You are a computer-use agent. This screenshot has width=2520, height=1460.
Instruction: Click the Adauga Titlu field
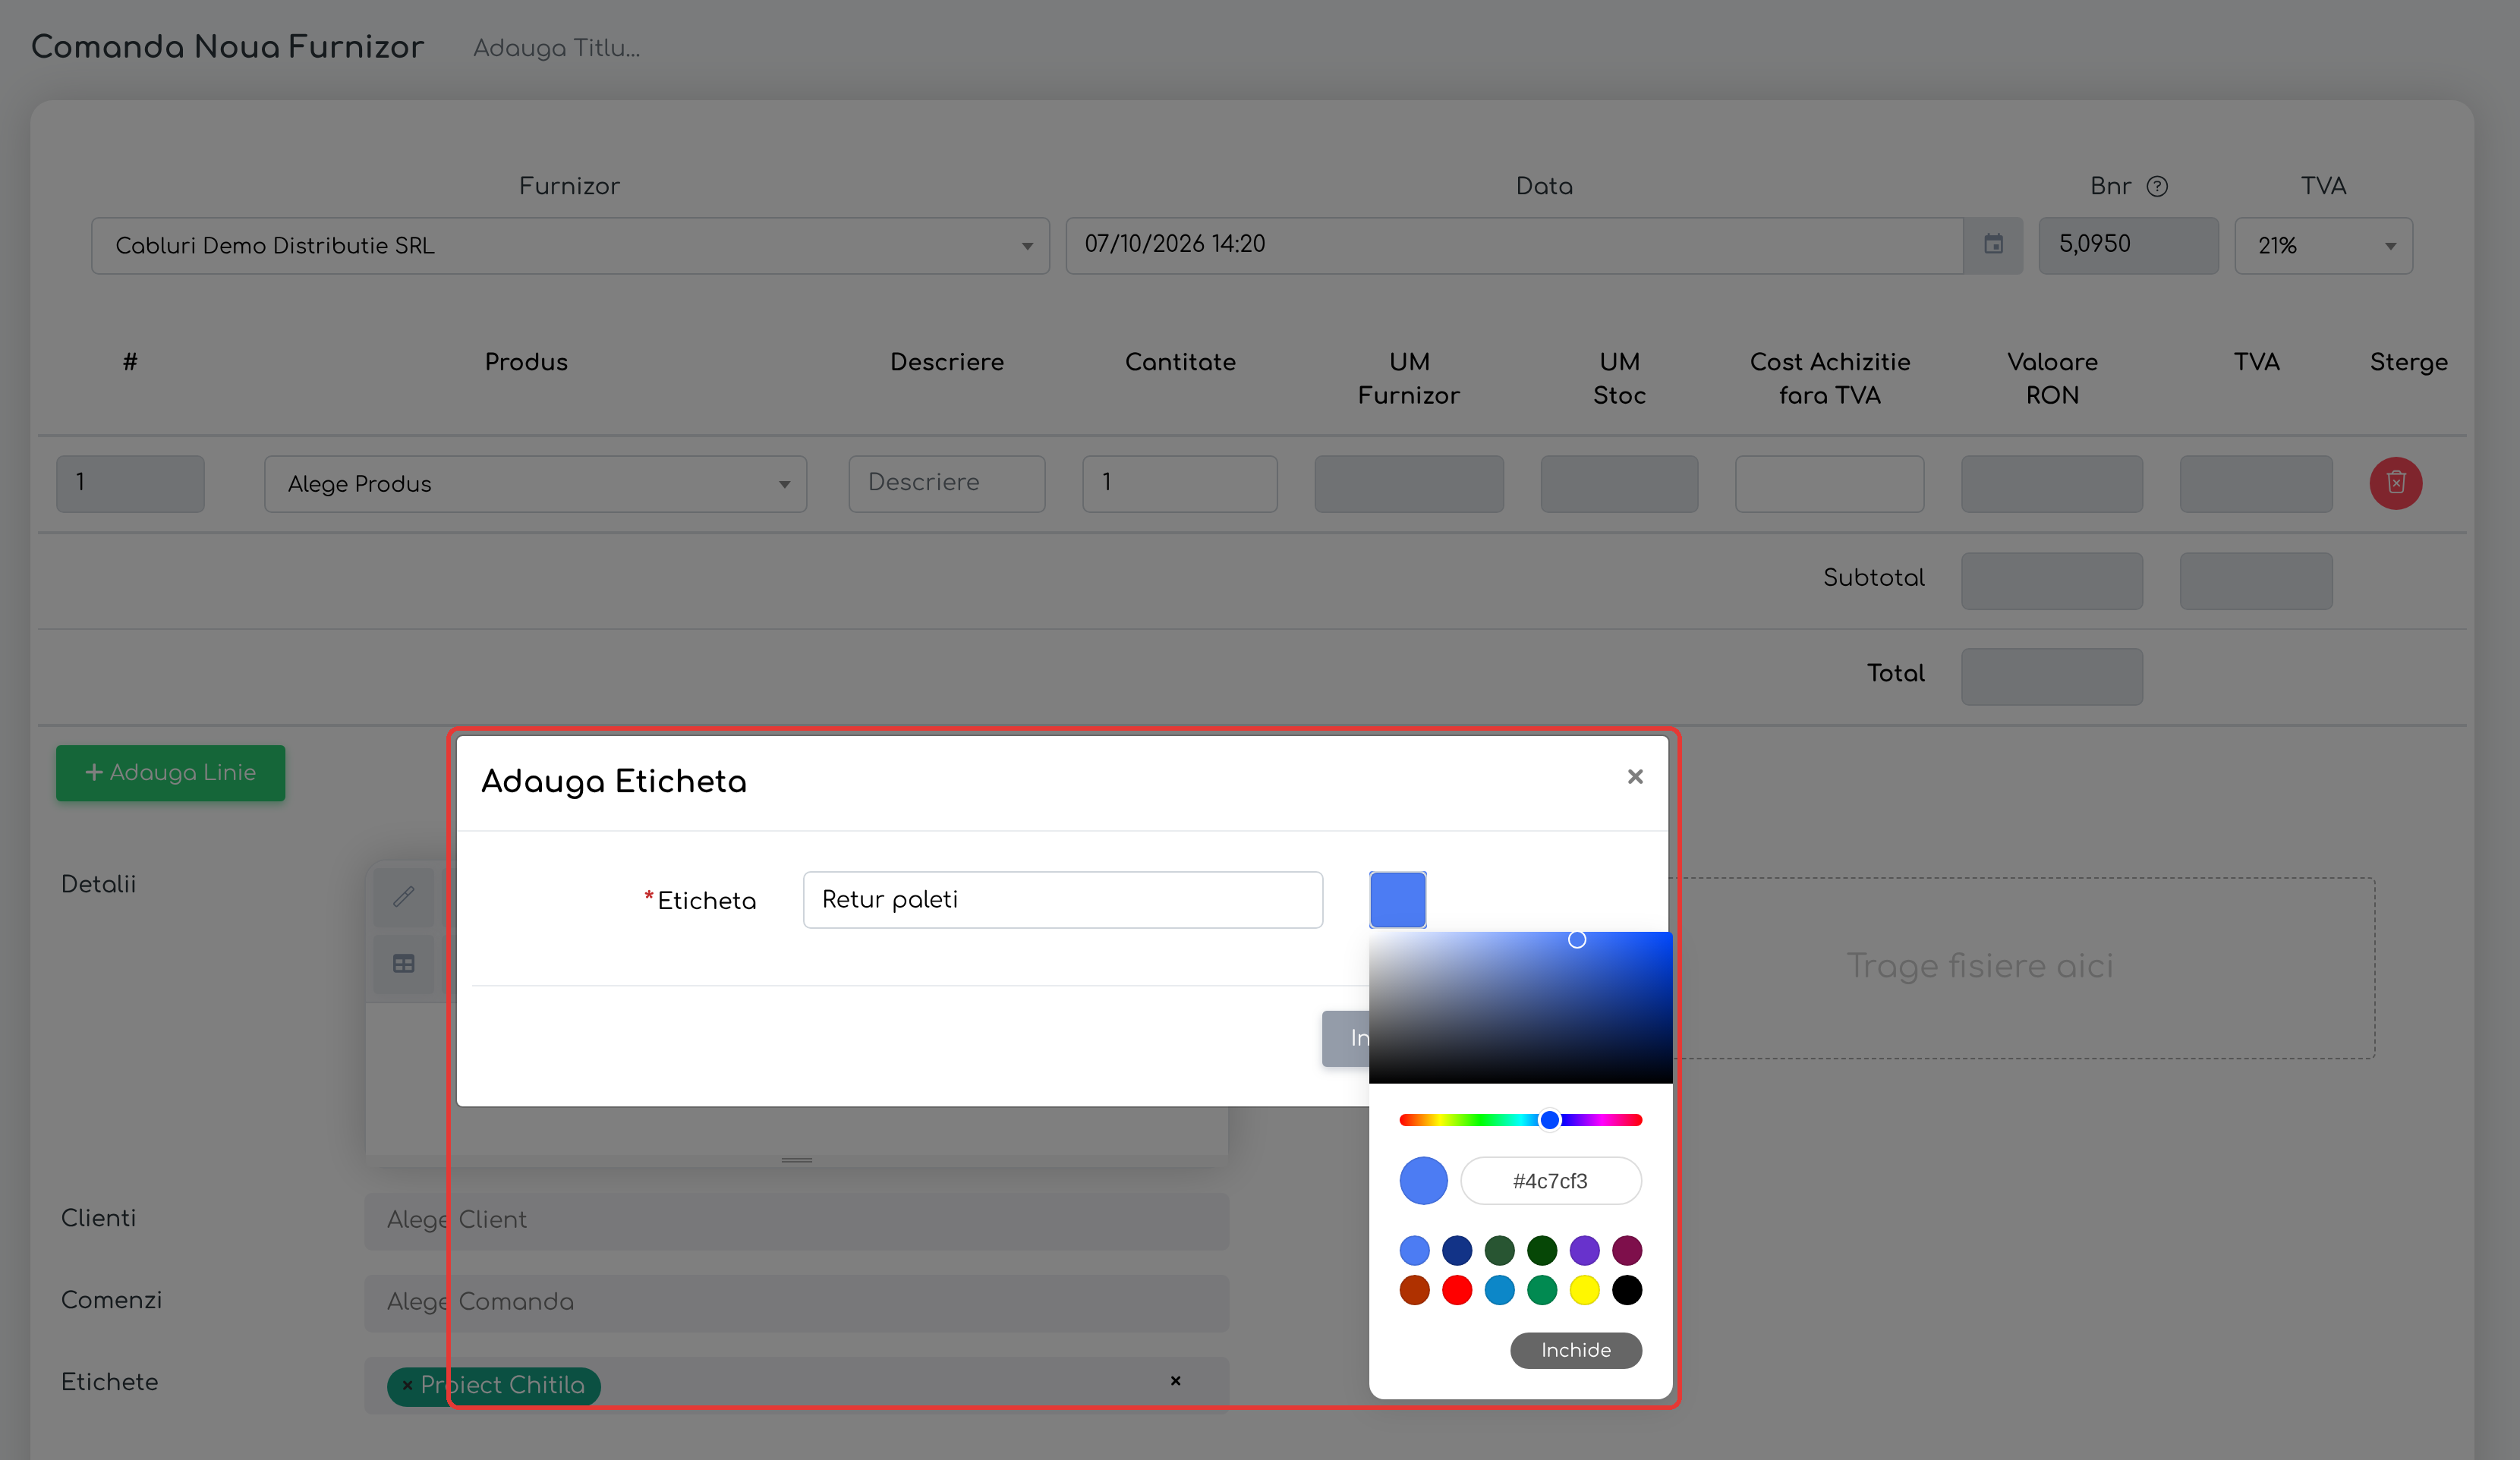pos(557,48)
